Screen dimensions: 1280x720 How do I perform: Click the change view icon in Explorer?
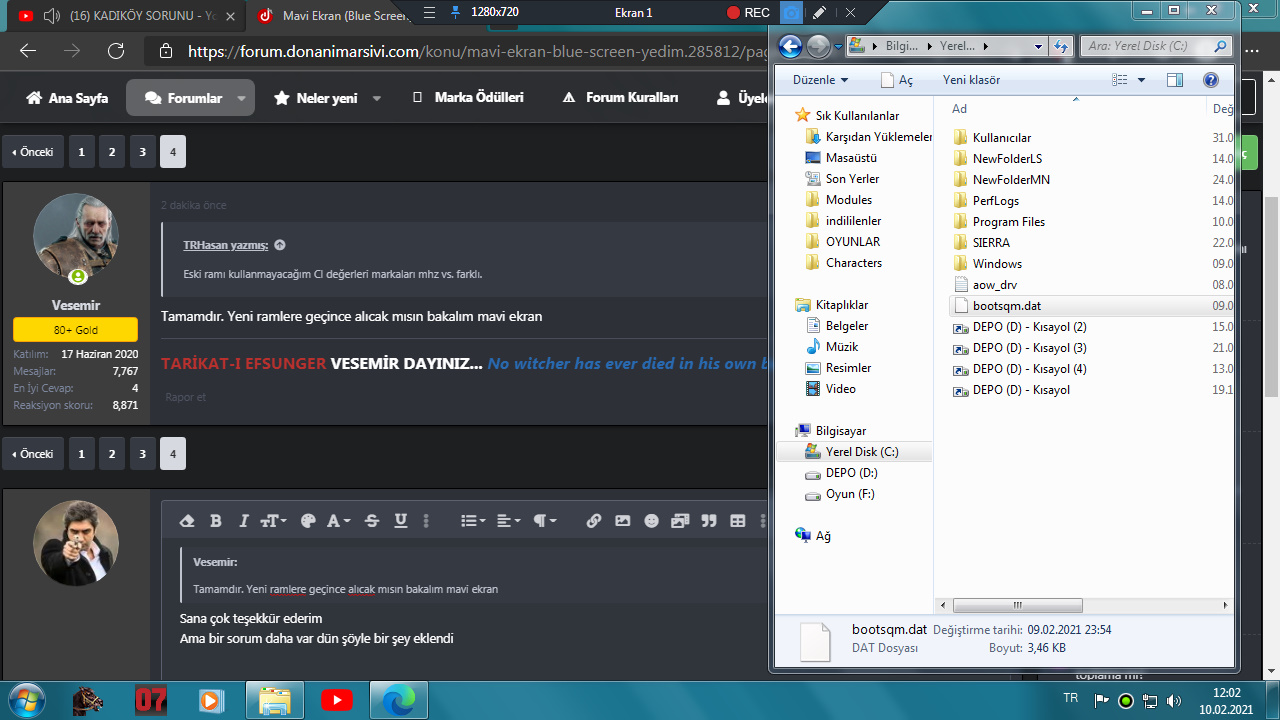point(1120,80)
